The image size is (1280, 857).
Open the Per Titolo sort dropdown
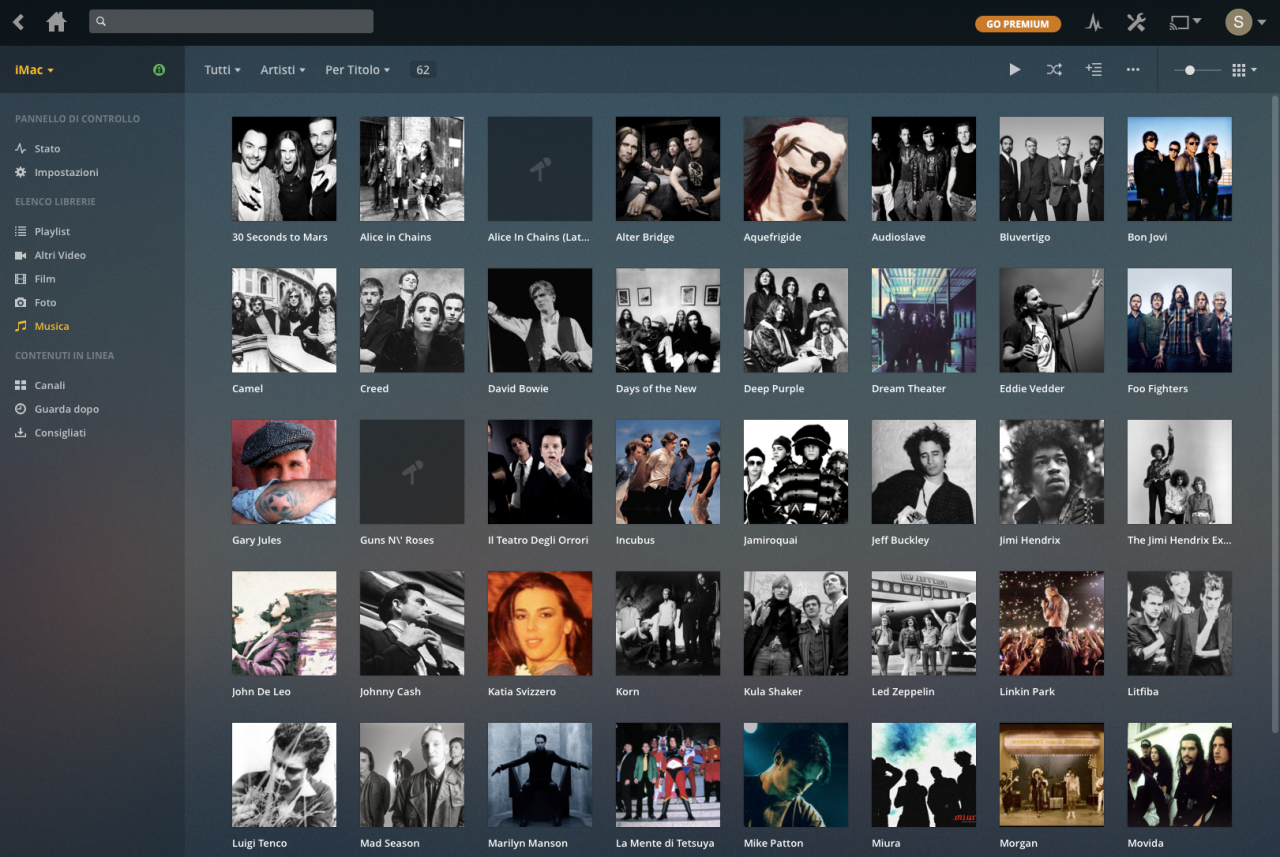357,70
